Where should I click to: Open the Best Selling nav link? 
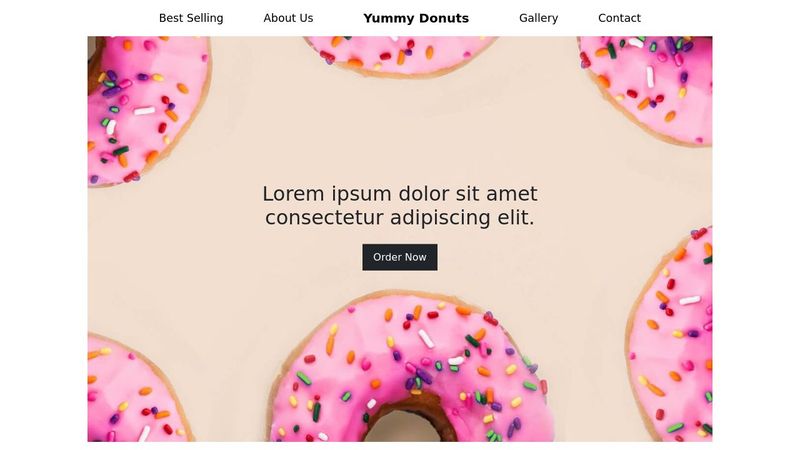pos(191,18)
